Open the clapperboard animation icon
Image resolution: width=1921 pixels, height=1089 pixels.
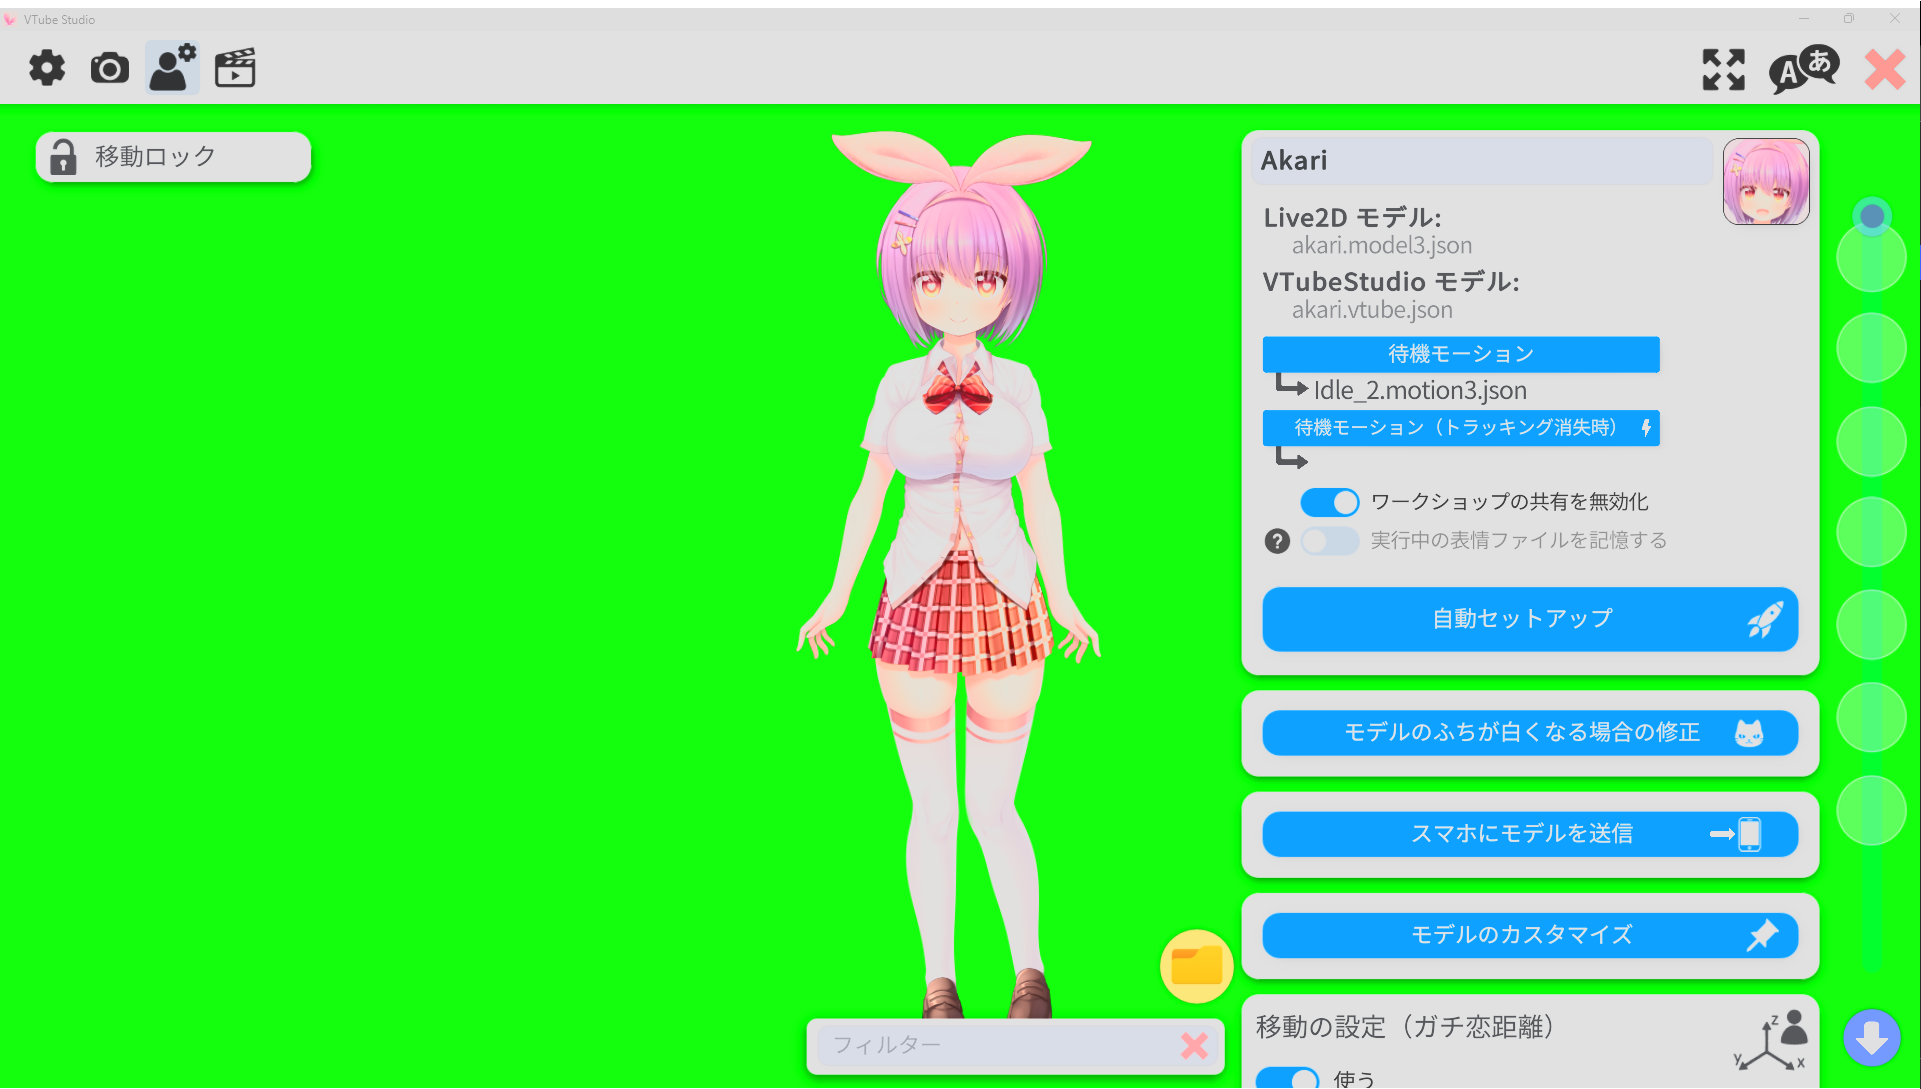tap(235, 68)
